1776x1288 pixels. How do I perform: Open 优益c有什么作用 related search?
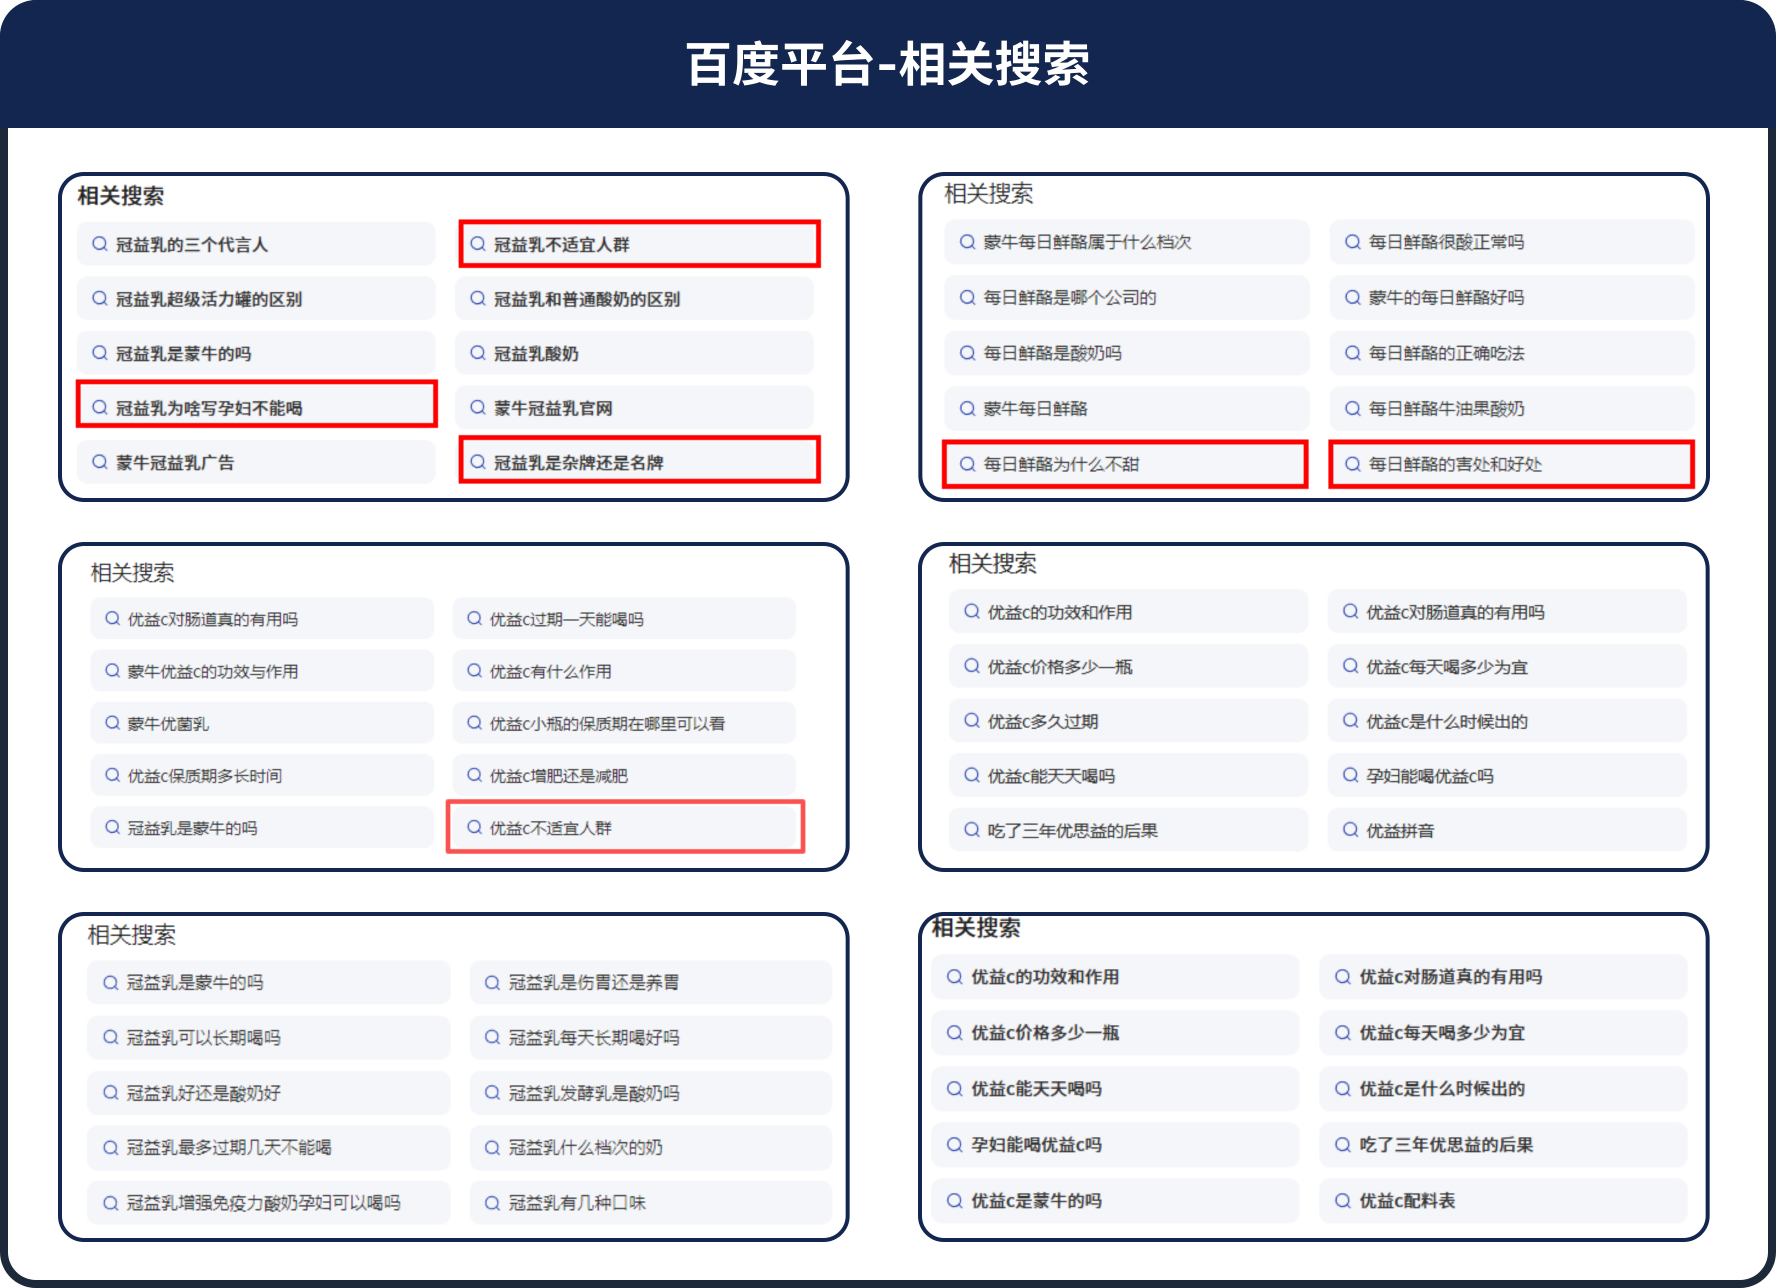624,671
